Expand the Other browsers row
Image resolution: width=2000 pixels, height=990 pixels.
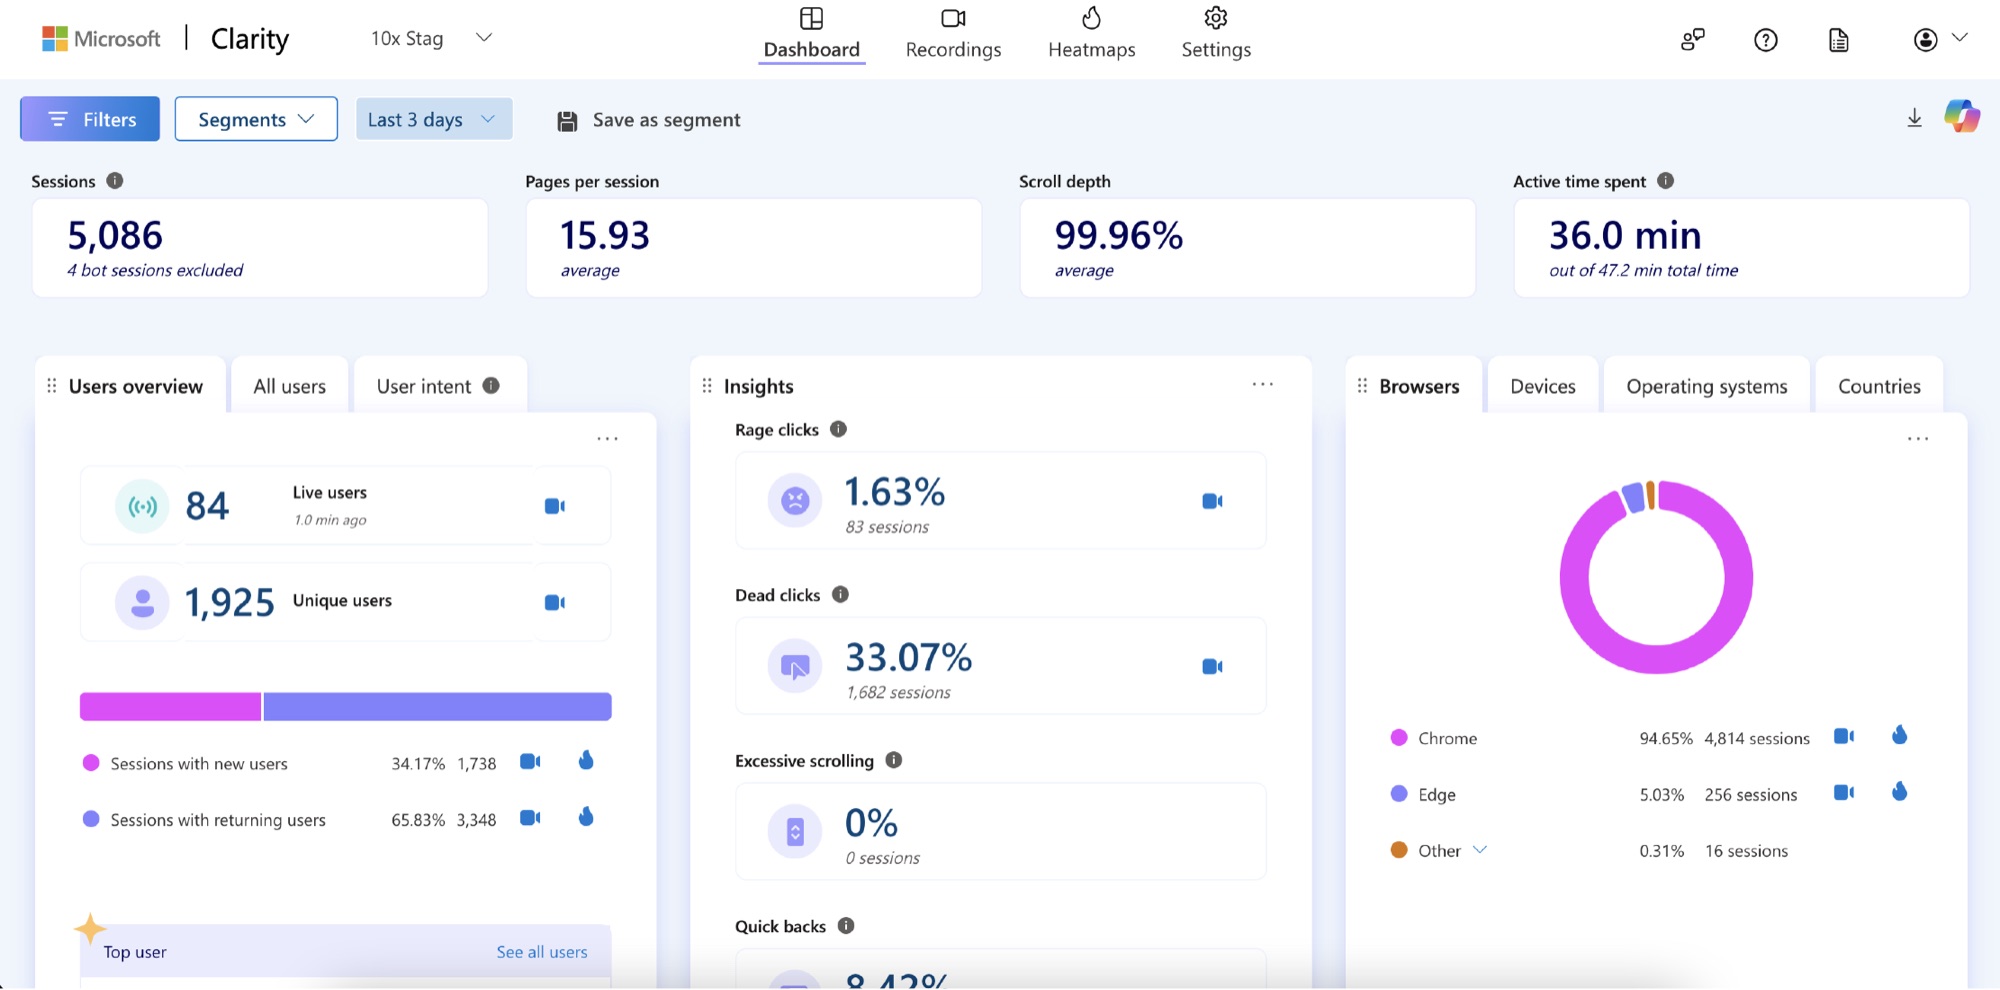coord(1481,850)
